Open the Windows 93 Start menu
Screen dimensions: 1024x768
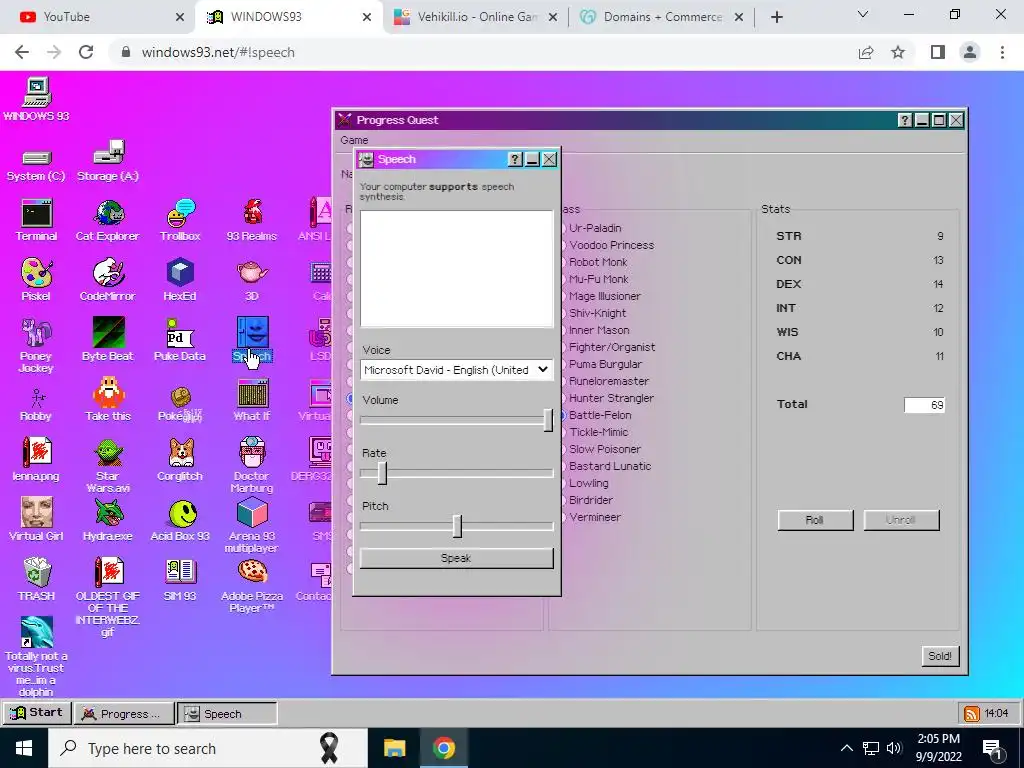pos(37,712)
